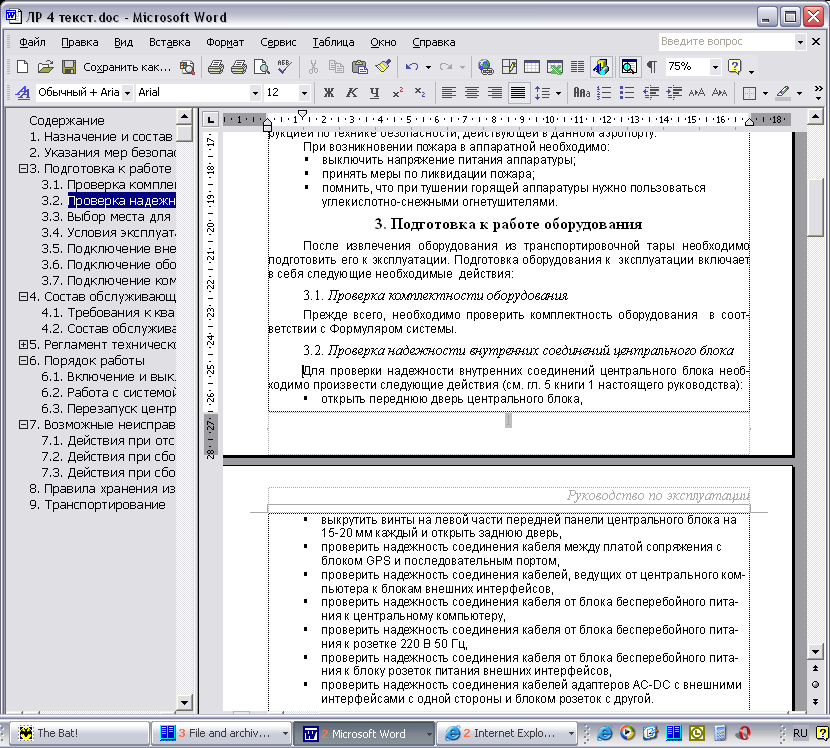
Task: Open the Формат menu
Action: (225, 42)
